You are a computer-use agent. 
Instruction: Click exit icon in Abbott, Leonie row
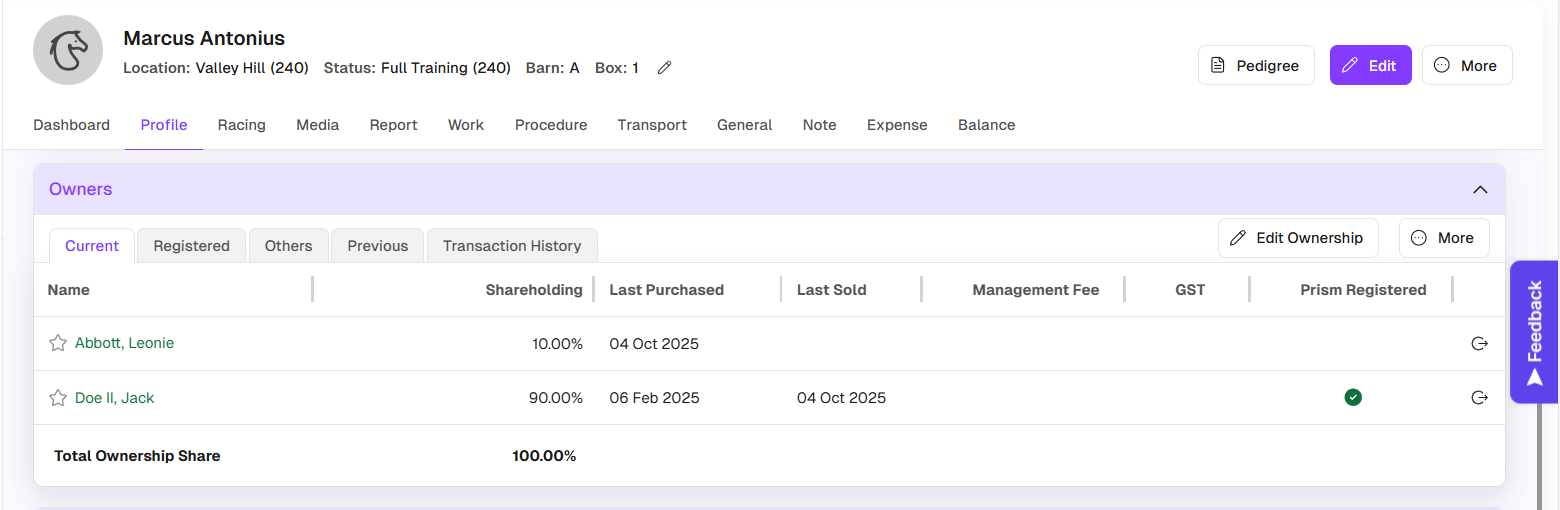[1479, 344]
